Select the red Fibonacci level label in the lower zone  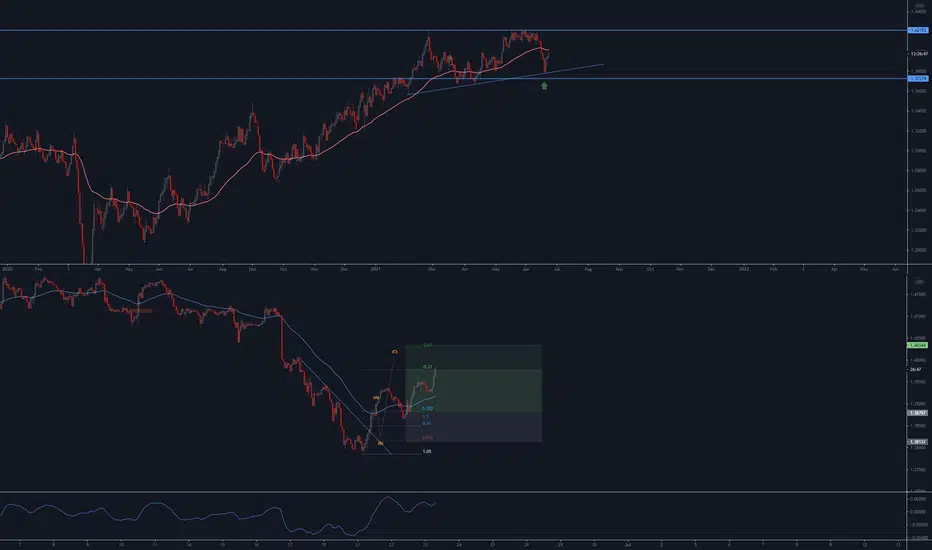point(427,438)
